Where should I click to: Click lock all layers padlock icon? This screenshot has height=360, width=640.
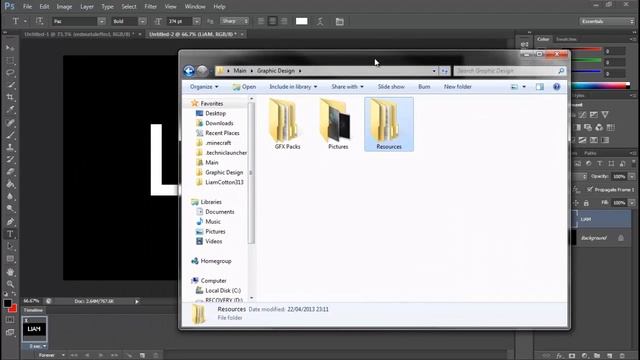point(586,203)
